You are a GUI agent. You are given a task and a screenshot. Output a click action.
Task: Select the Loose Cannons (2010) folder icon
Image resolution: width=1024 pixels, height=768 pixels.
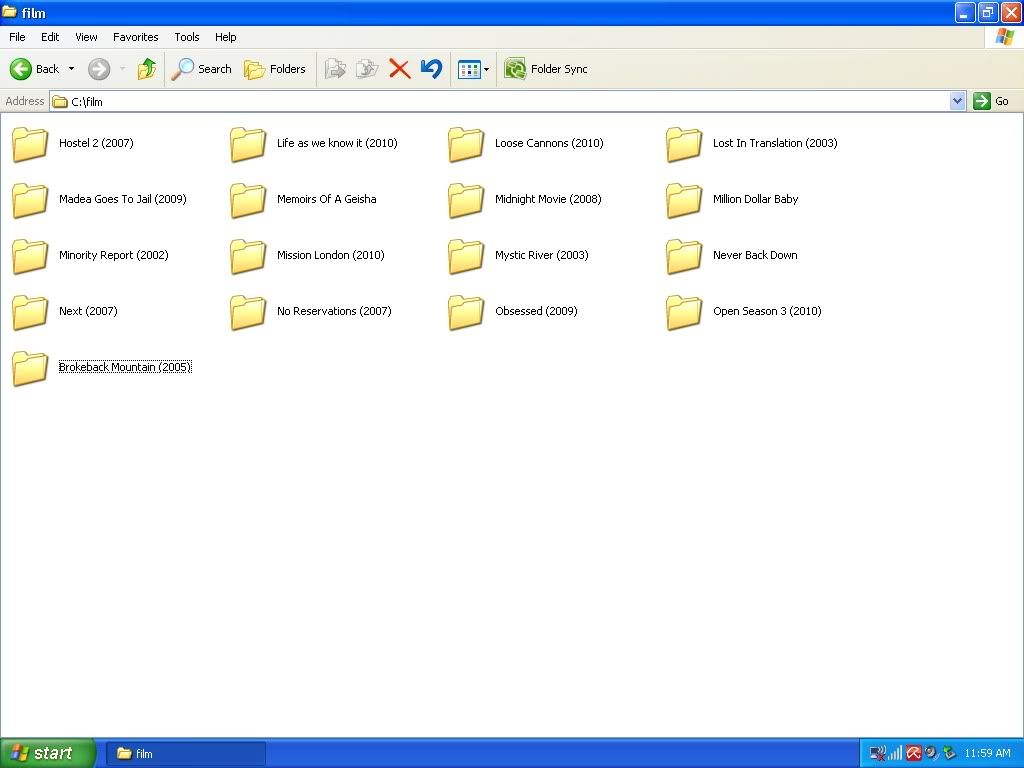click(x=466, y=144)
